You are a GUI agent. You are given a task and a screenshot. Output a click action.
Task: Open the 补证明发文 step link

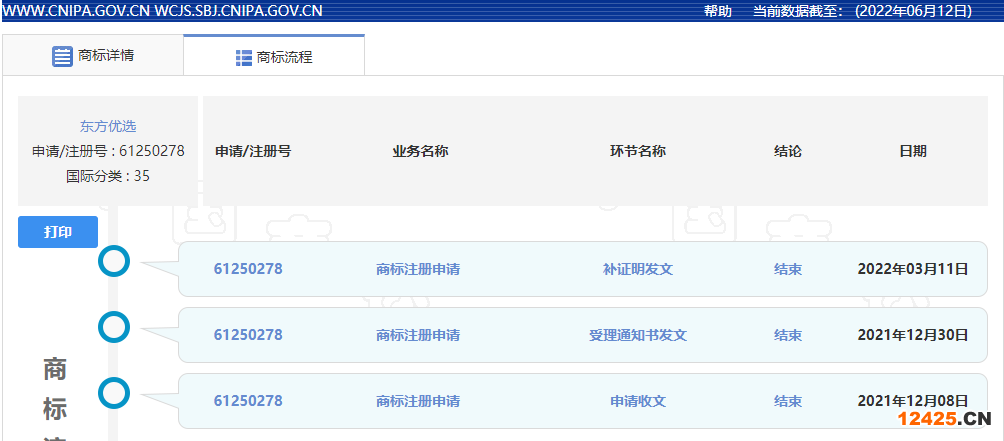click(x=638, y=269)
